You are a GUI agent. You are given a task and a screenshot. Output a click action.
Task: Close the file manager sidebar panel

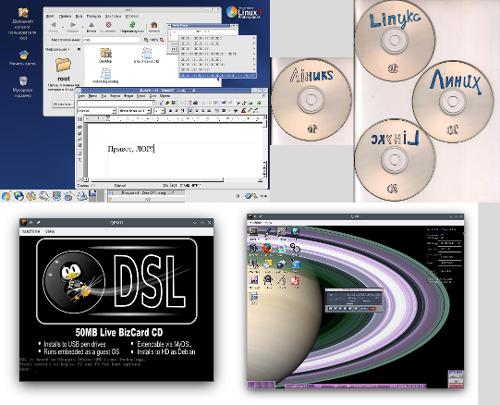point(79,49)
